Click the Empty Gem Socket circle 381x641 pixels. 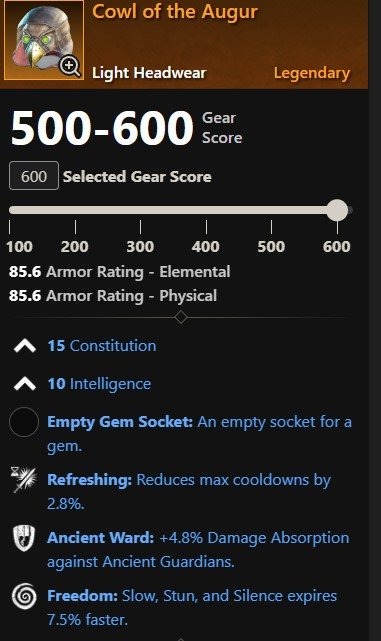click(x=24, y=422)
